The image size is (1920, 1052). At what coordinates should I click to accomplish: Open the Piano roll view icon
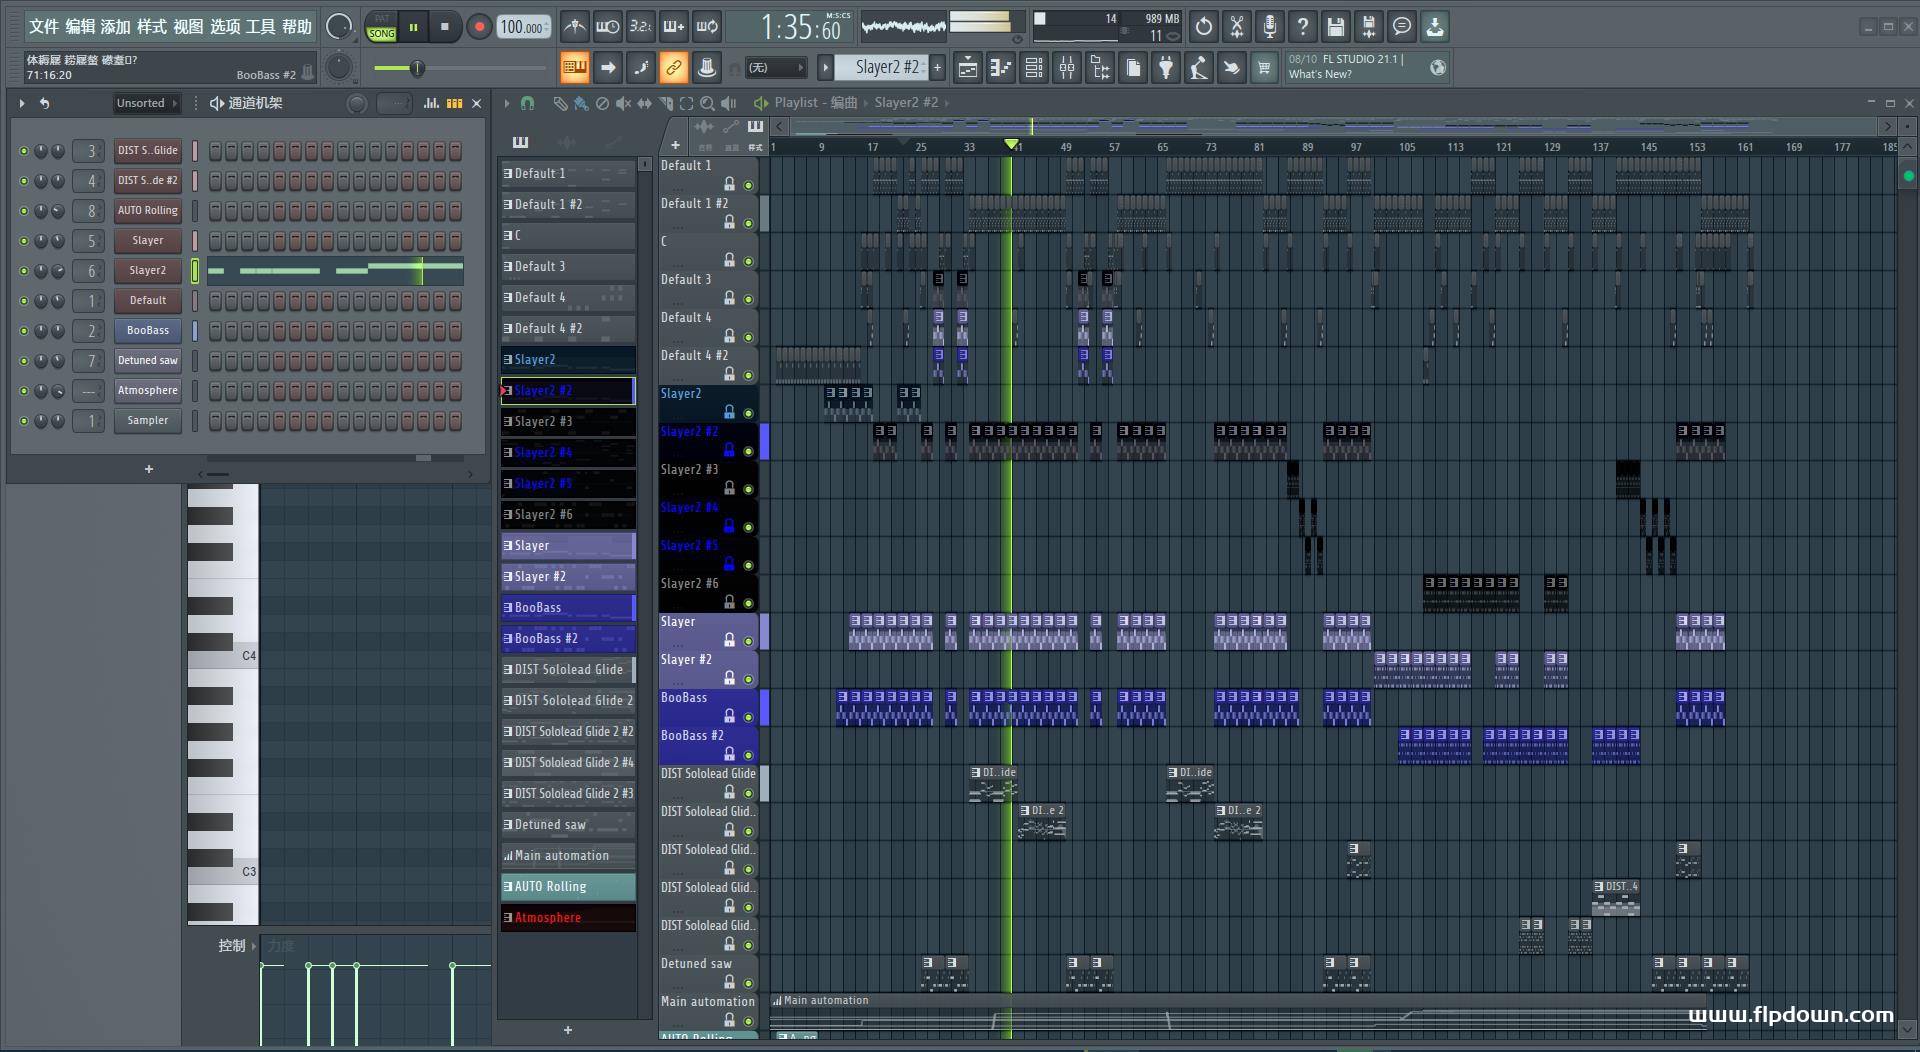(1001, 68)
